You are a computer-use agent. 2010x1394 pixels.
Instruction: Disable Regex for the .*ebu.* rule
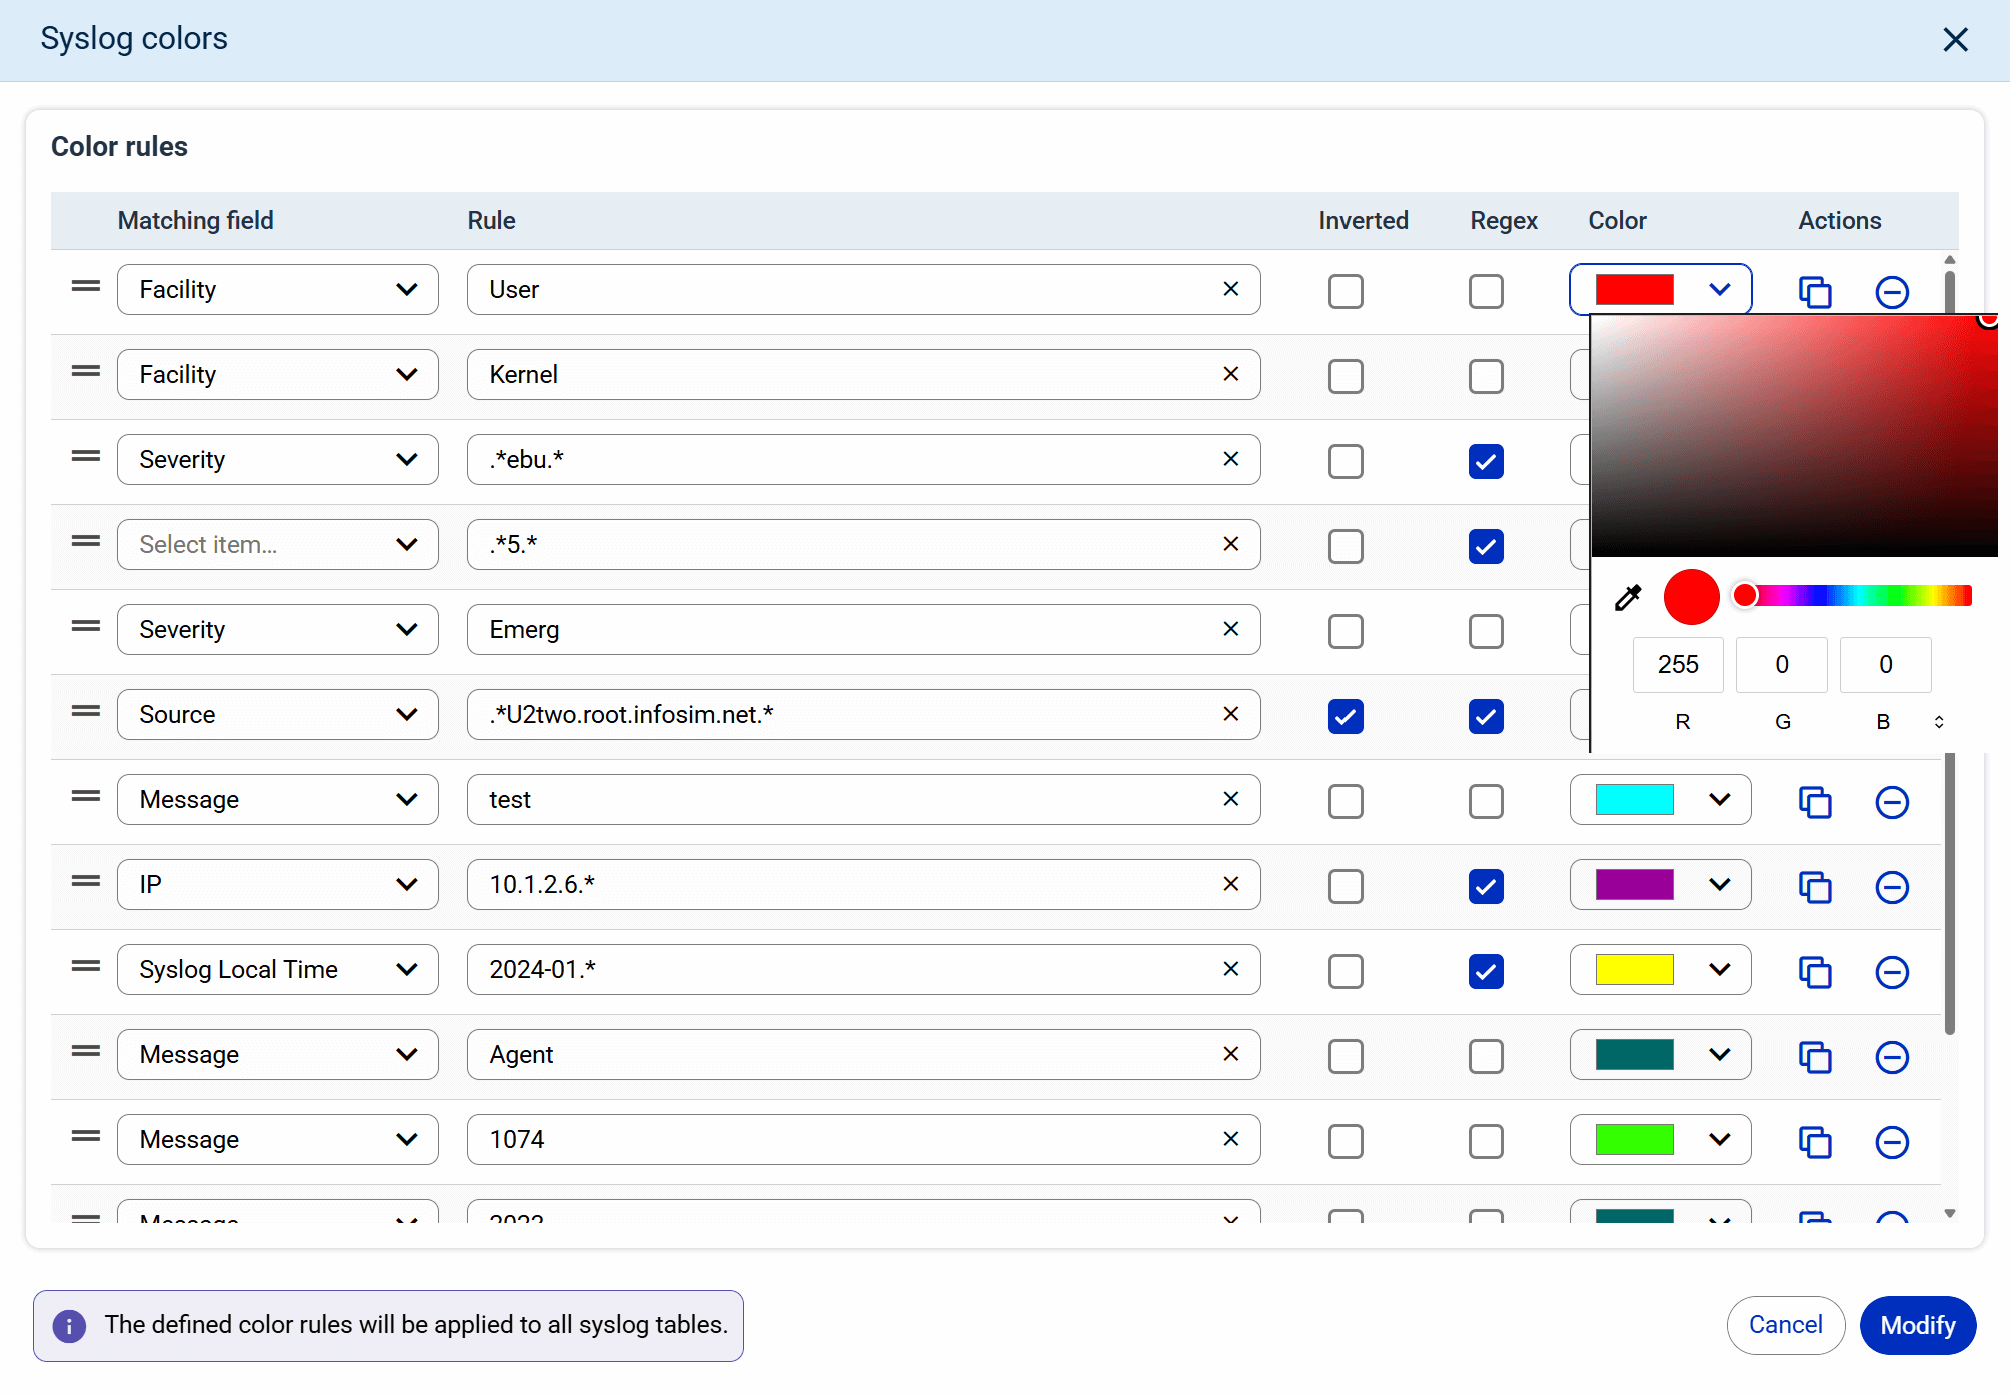click(1486, 461)
